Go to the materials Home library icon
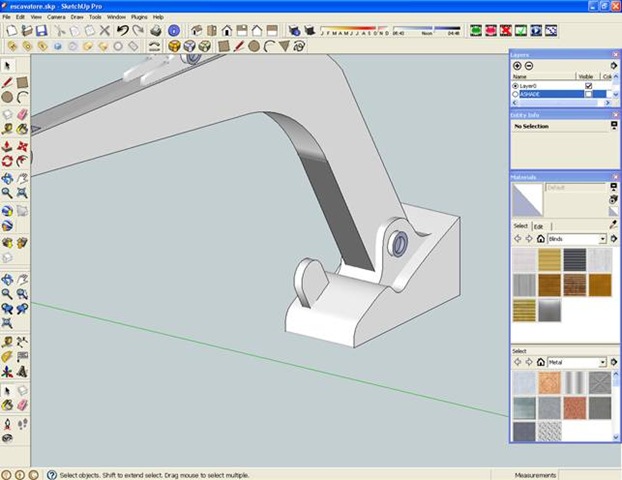Screen dimensions: 622x480 [x=540, y=239]
